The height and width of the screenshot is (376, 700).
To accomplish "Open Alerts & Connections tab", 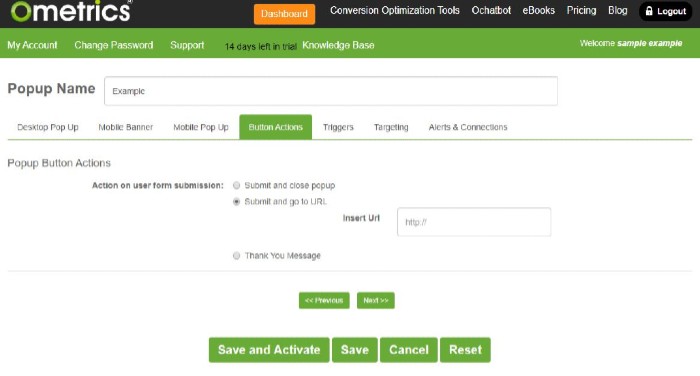I will click(468, 127).
